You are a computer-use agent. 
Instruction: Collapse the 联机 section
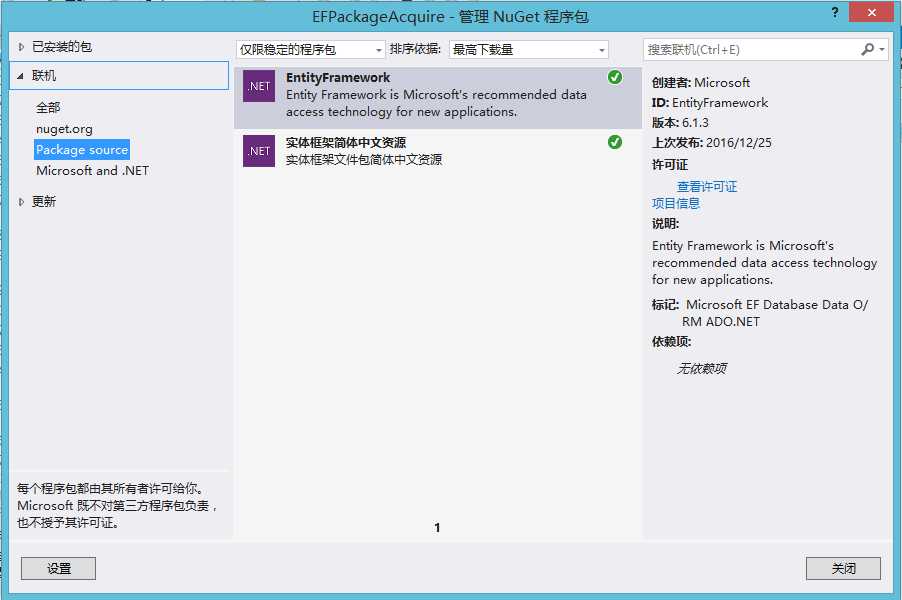20,76
